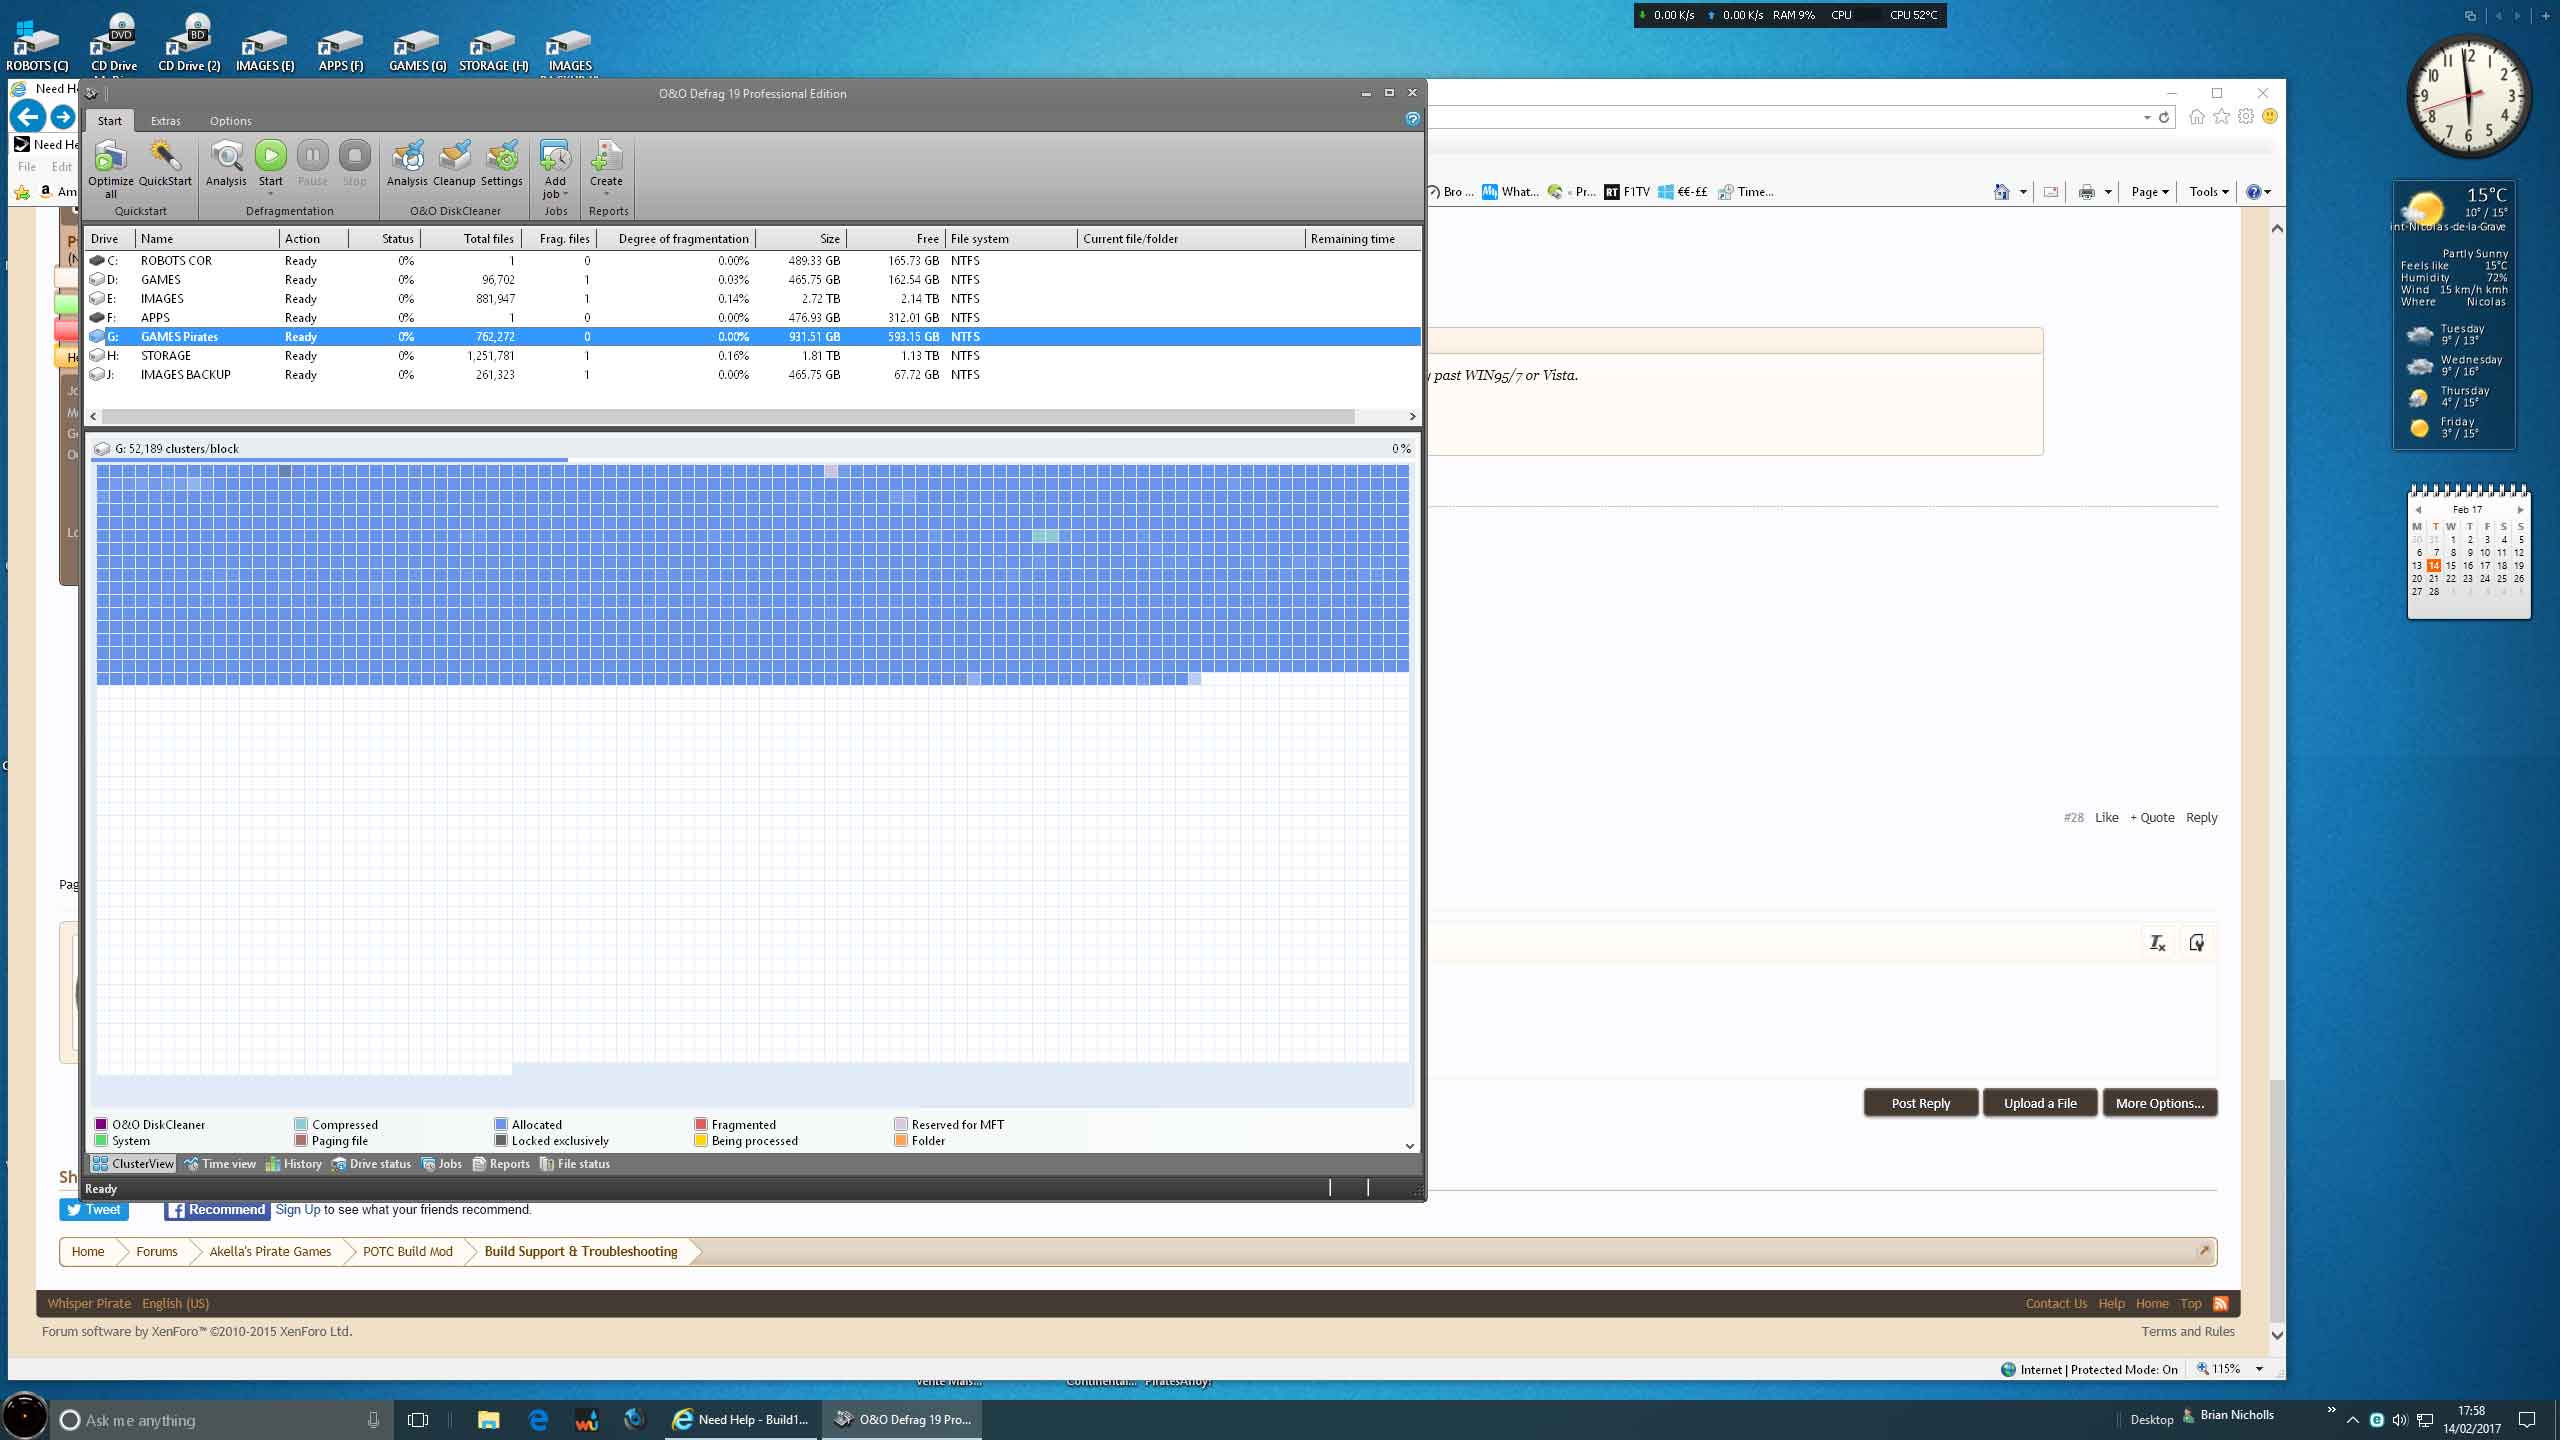Open DiskCleaner Settings icon
The image size is (2560, 1440).
click(502, 156)
